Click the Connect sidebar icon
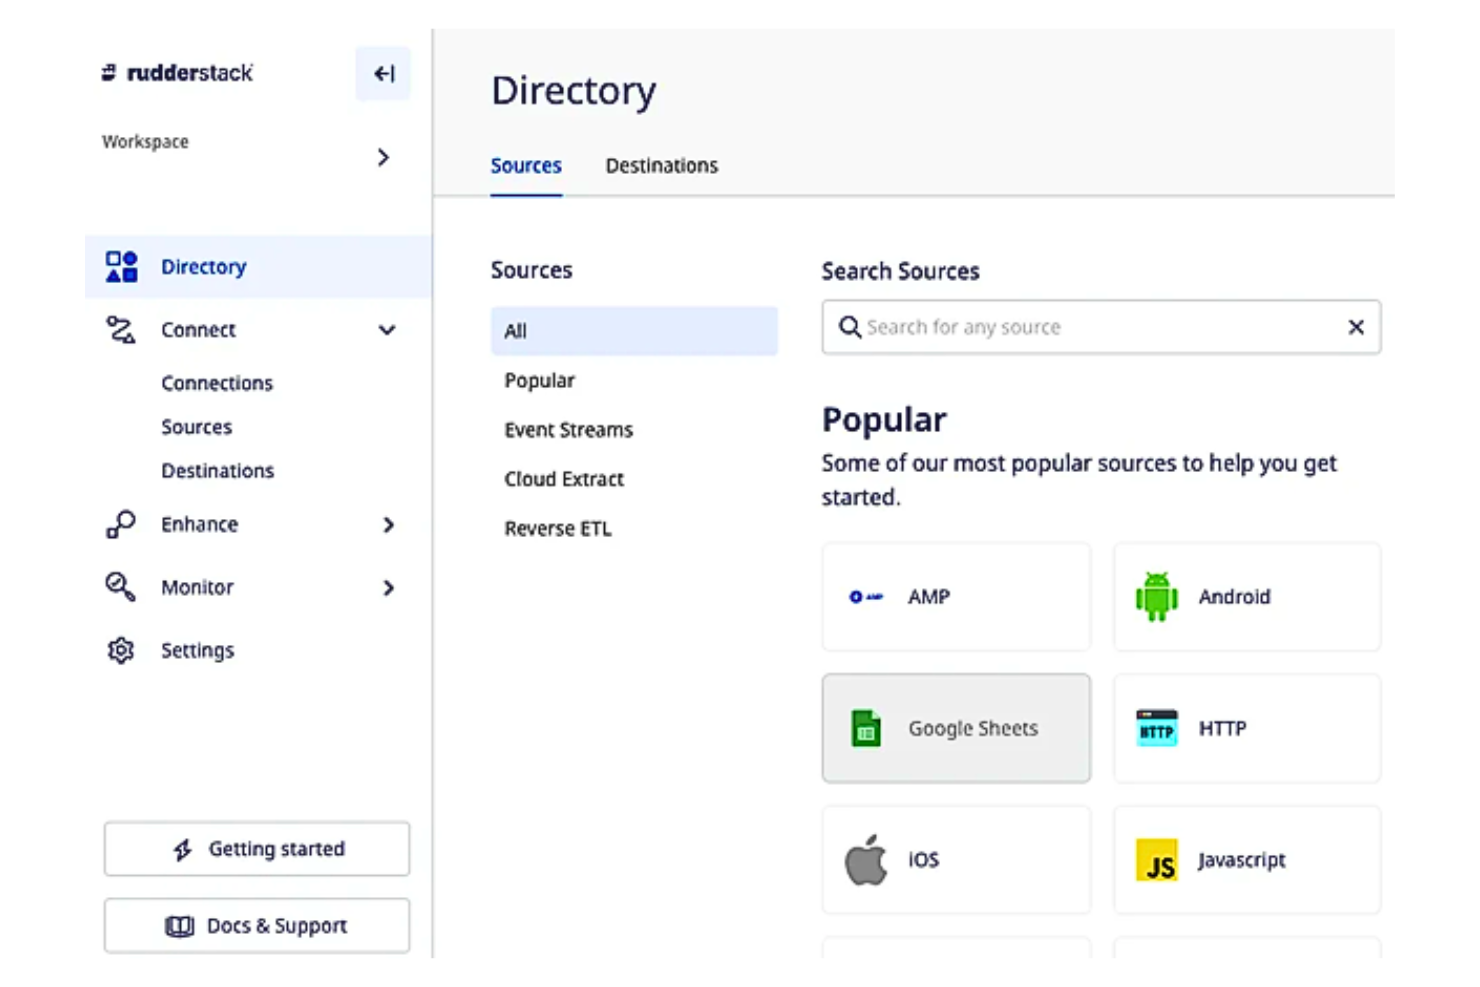The image size is (1480, 987). tap(120, 330)
